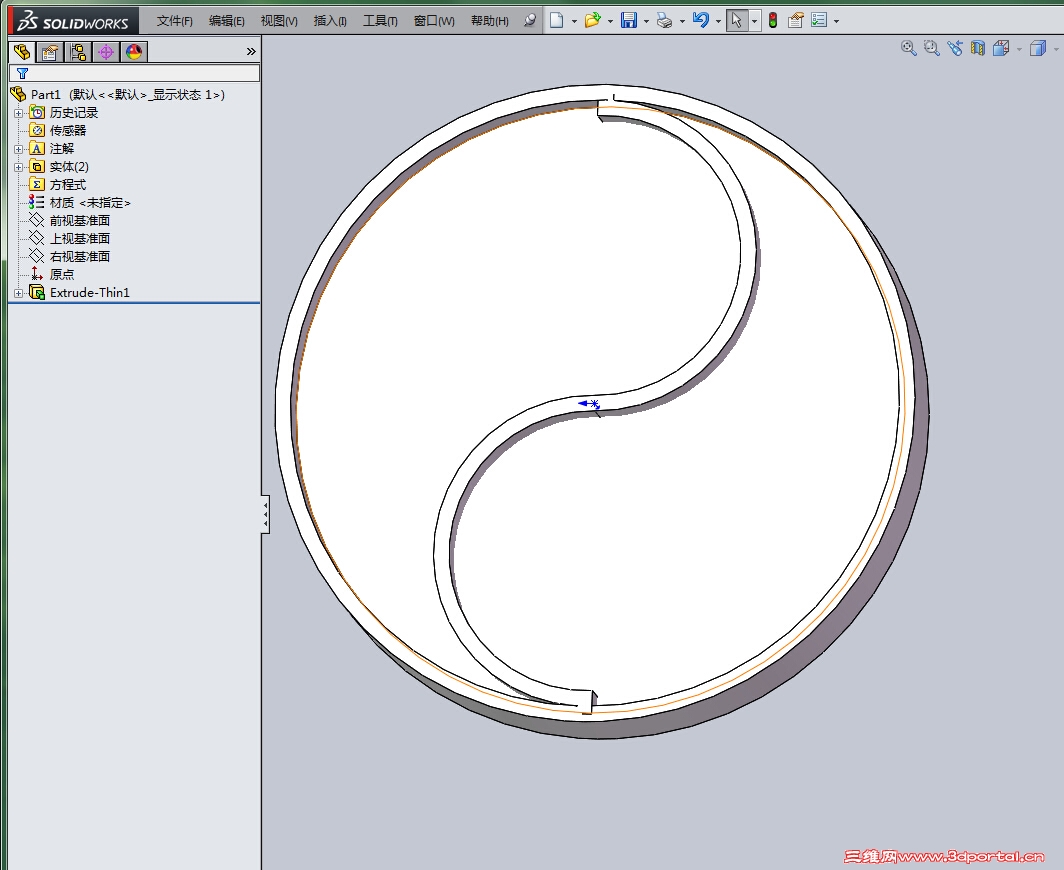Click the feature tree filter field
1064x870 pixels.
[x=134, y=73]
